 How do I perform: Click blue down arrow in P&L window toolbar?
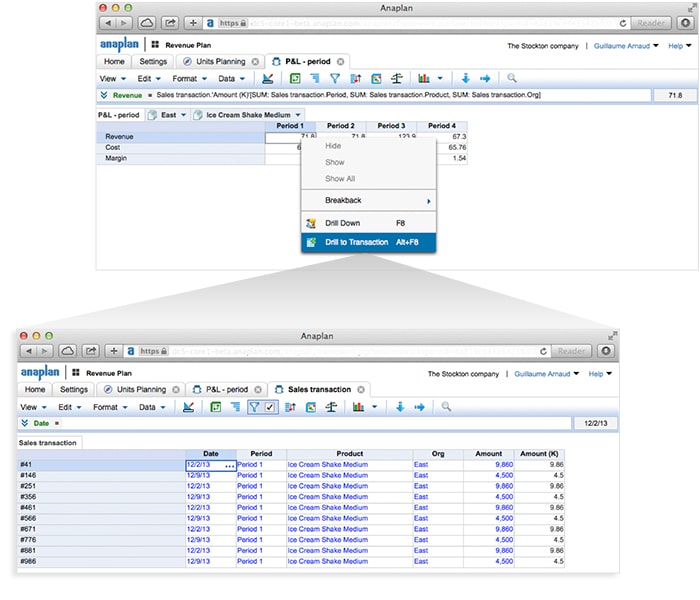466,79
